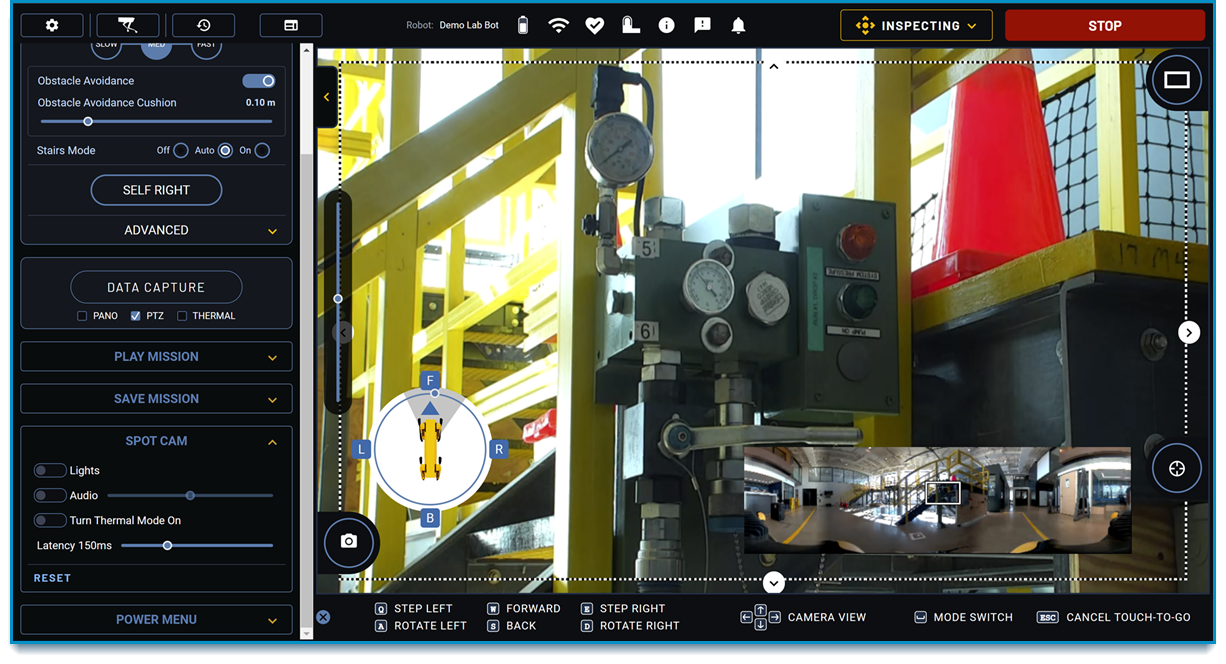Switch views with the picture-in-picture icon

pyautogui.click(x=1176, y=80)
